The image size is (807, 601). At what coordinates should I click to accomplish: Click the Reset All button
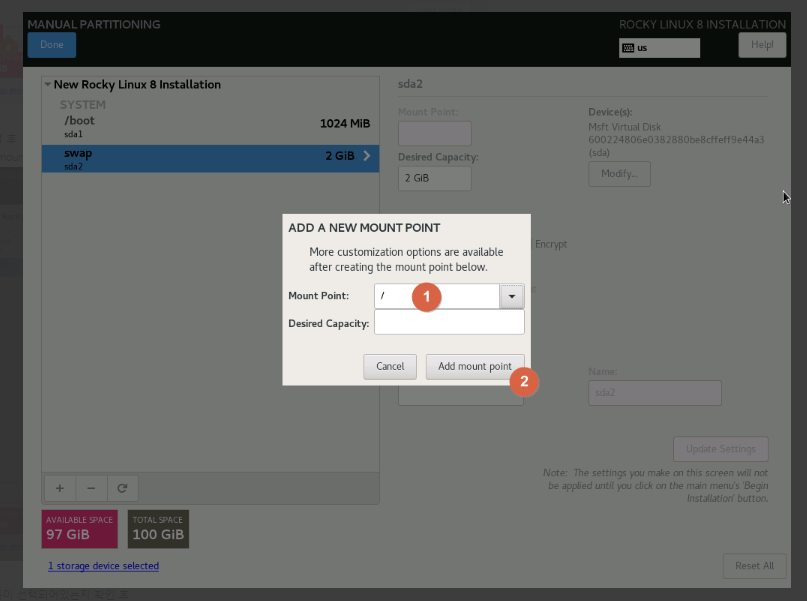coord(754,565)
